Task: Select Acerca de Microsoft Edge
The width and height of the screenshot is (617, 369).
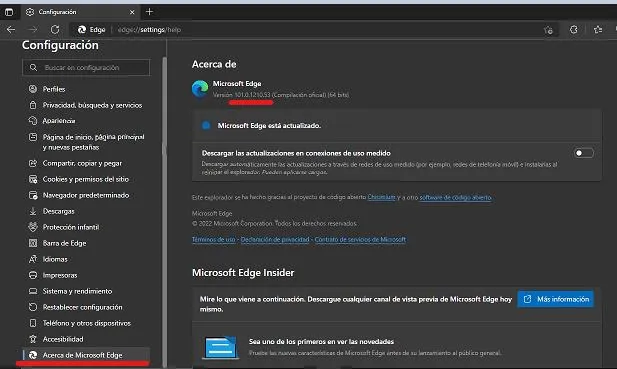Action: [86, 355]
